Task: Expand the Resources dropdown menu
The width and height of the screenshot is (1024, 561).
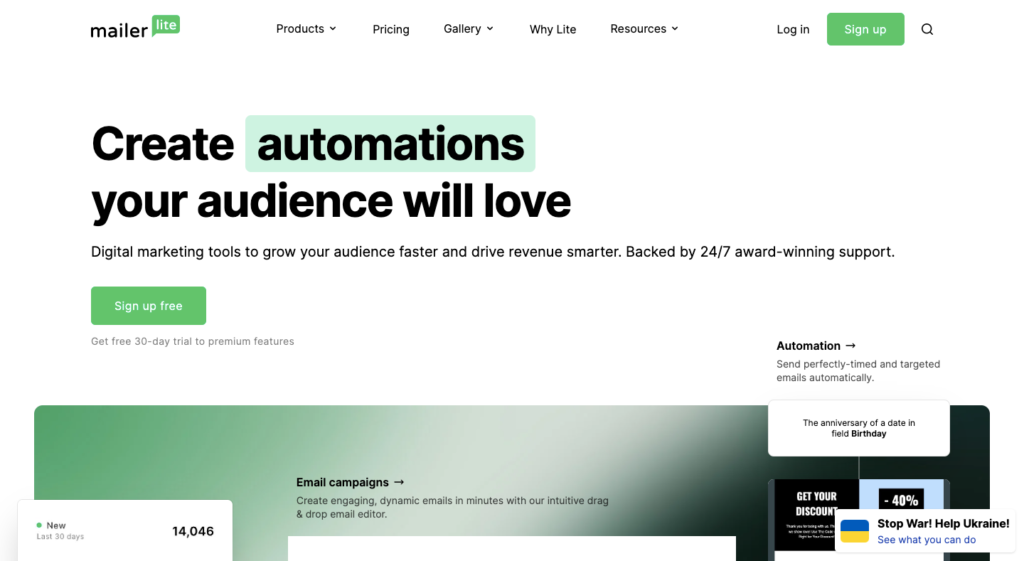Action: 644,29
